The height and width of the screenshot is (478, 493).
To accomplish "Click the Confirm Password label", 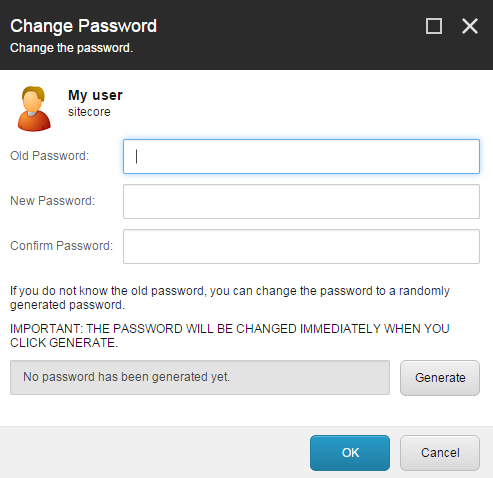I will [x=62, y=246].
